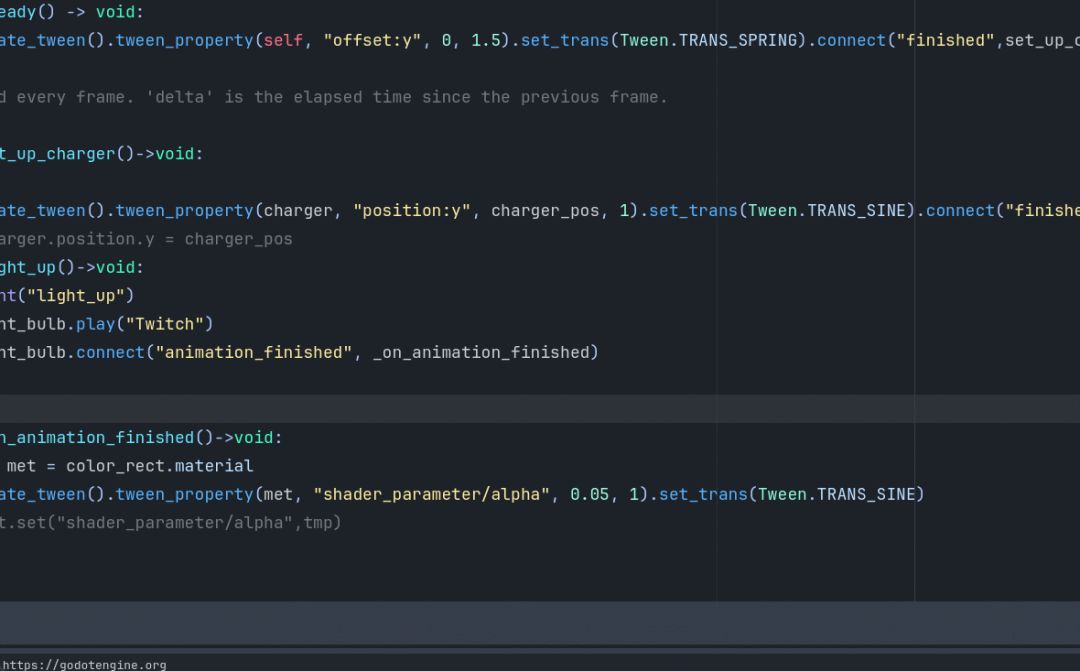Click met = color_rect.material line
The image size is (1080, 671).
tap(129, 466)
